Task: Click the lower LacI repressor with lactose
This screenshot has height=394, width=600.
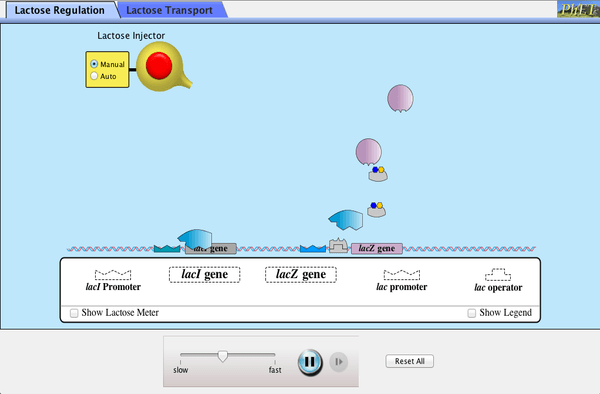Action: tap(377, 210)
